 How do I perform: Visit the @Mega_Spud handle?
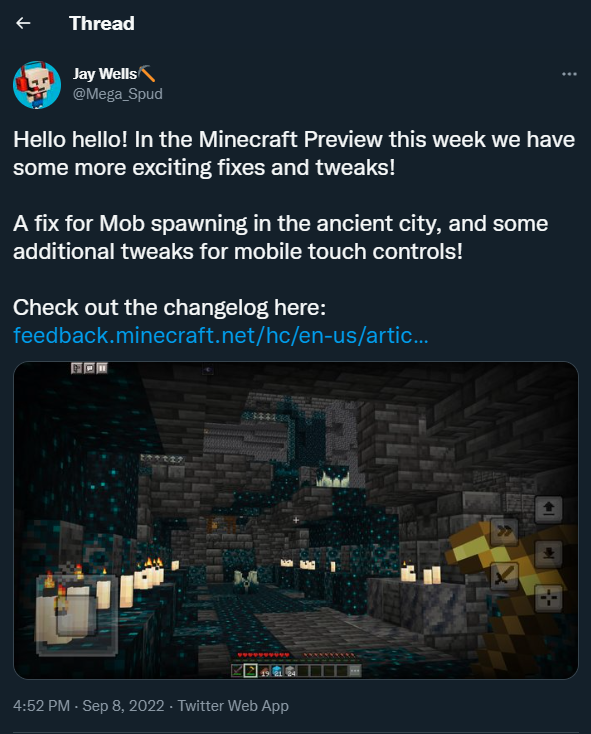point(117,94)
